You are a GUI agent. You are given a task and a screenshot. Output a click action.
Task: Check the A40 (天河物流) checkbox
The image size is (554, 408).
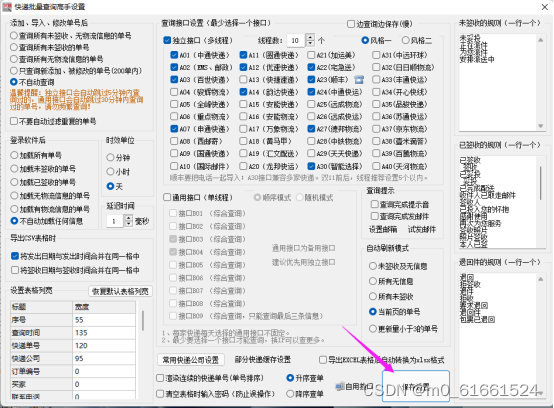(x=376, y=166)
